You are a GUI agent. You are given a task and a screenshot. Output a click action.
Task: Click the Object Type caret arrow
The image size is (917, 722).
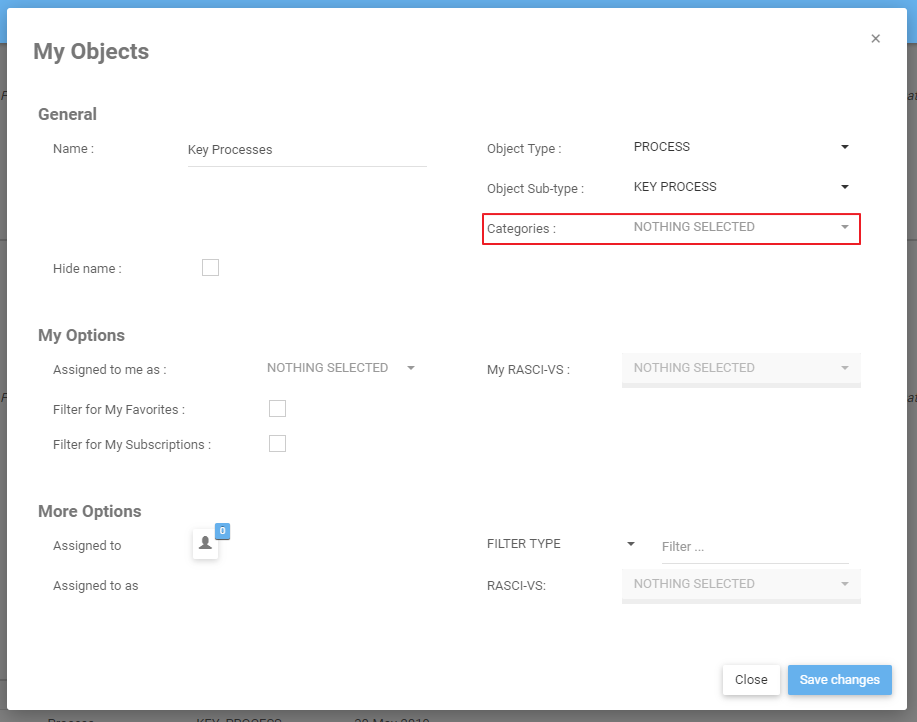click(845, 147)
